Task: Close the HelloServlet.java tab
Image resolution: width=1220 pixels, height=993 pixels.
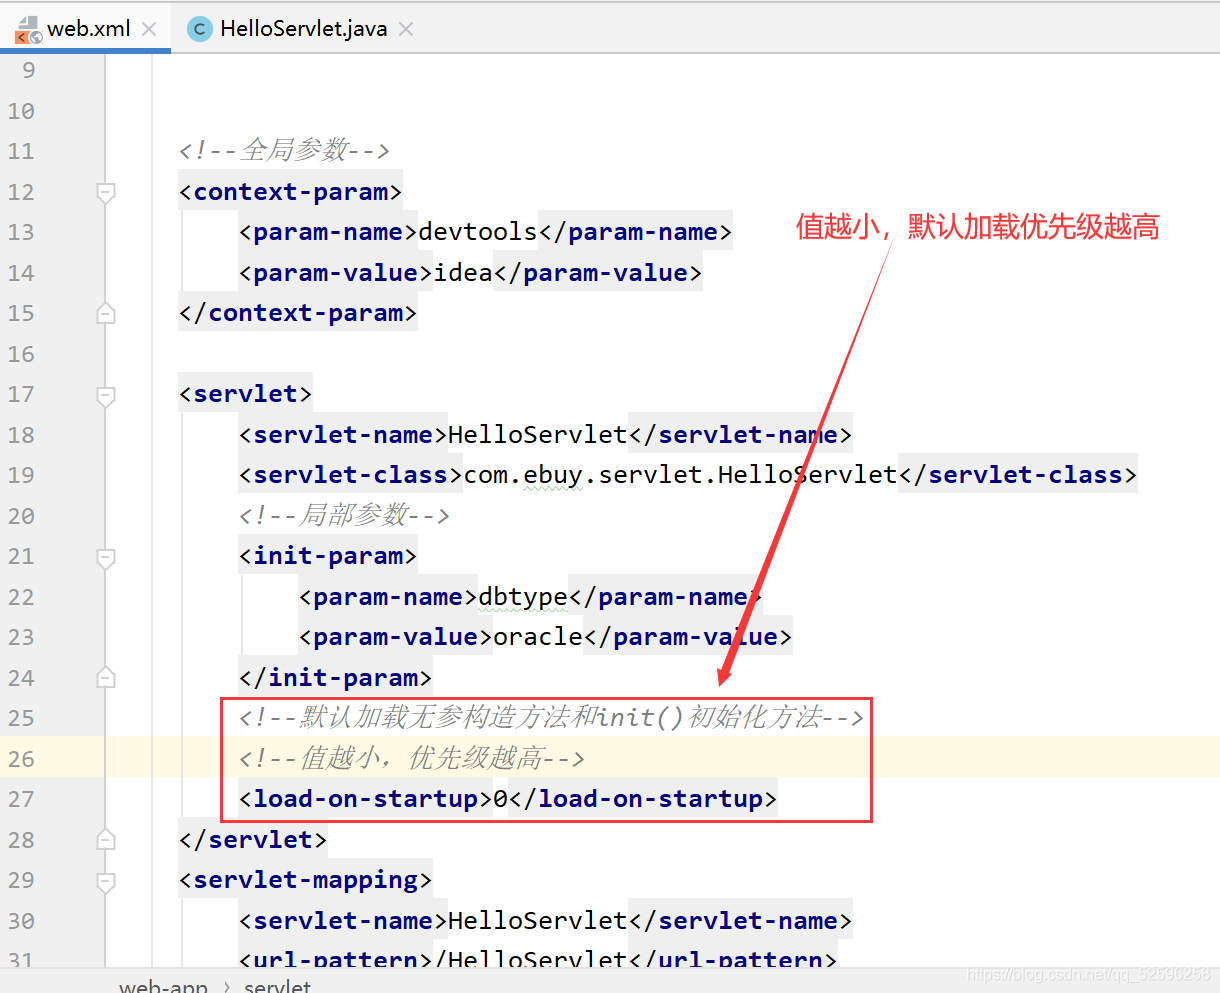Action: coord(406,29)
